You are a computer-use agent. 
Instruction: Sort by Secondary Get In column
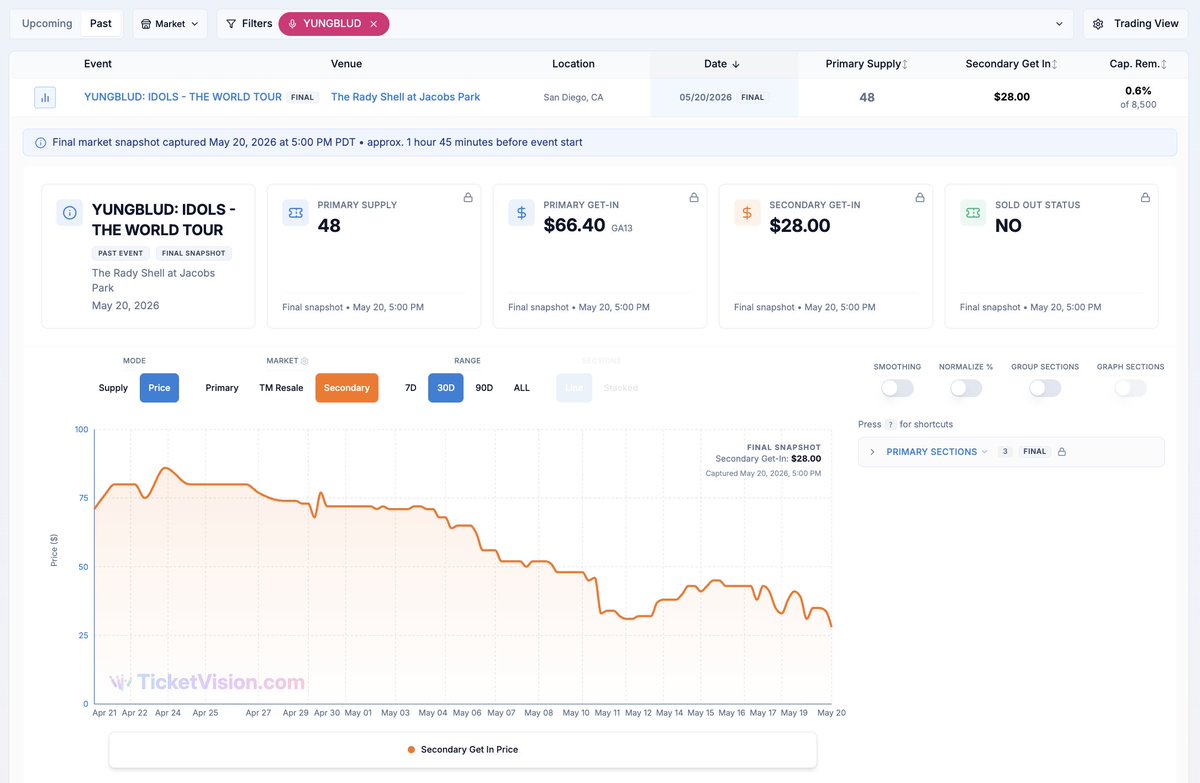(x=1012, y=64)
